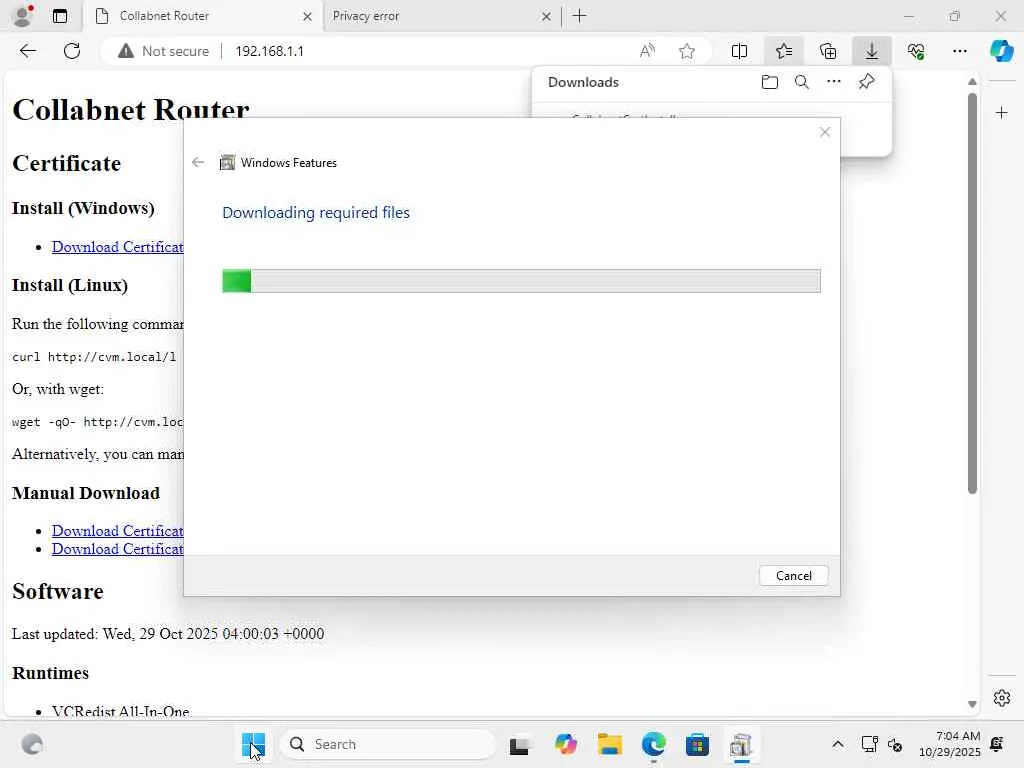Open network status tray icon
1024x768 pixels.
(x=869, y=744)
